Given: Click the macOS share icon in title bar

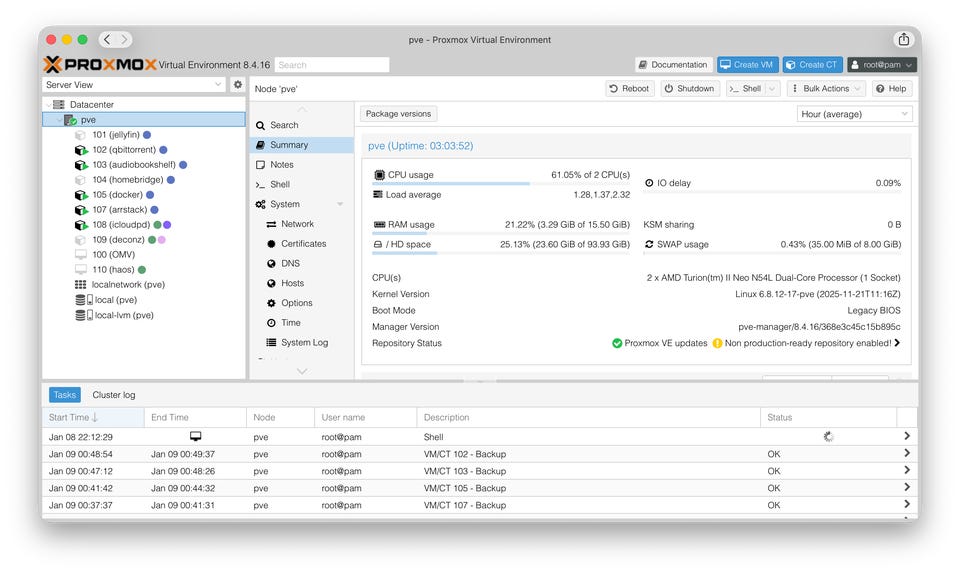Looking at the screenshot, I should [904, 40].
